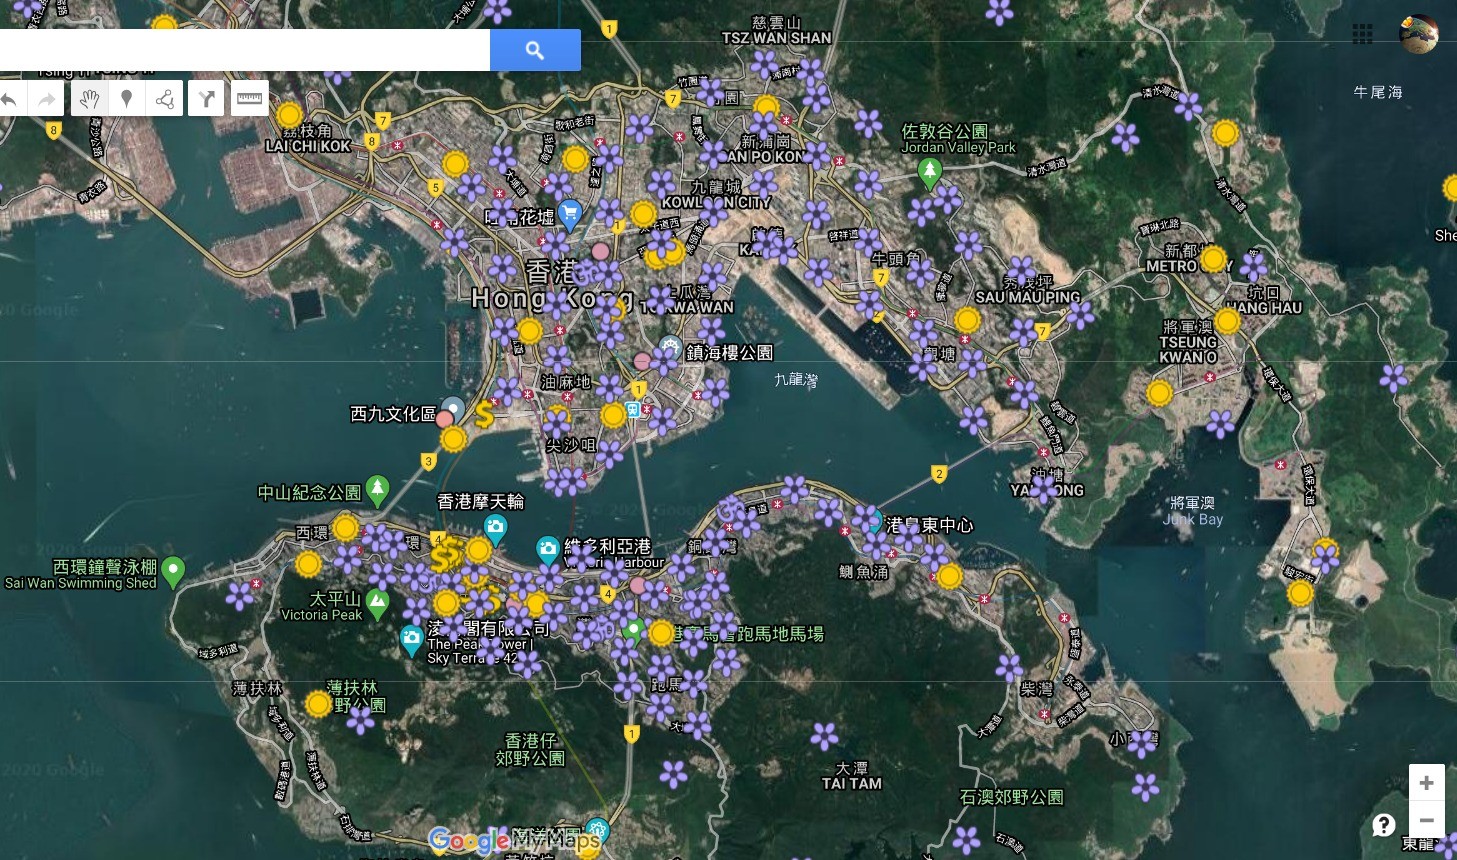Image resolution: width=1457 pixels, height=860 pixels.
Task: Activate the ruler measure distance tool
Action: 249,99
